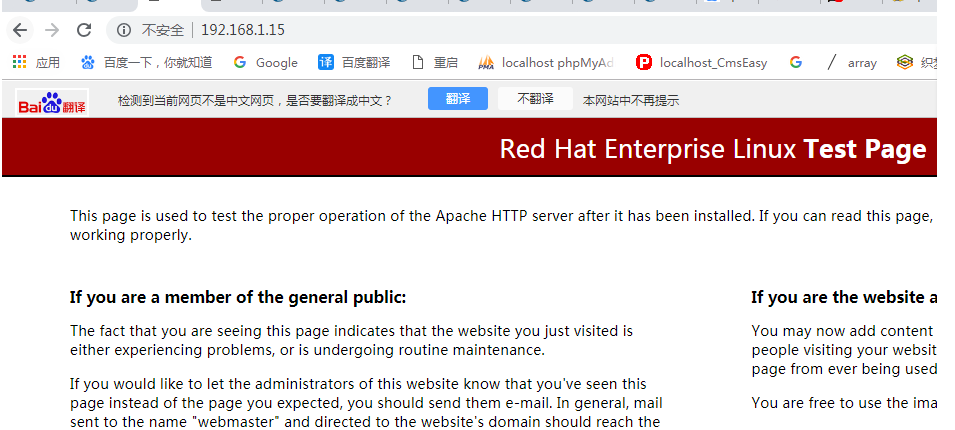The image size is (955, 430).
Task: Click the 百度翻译 bookmark icon
Action: coord(326,62)
